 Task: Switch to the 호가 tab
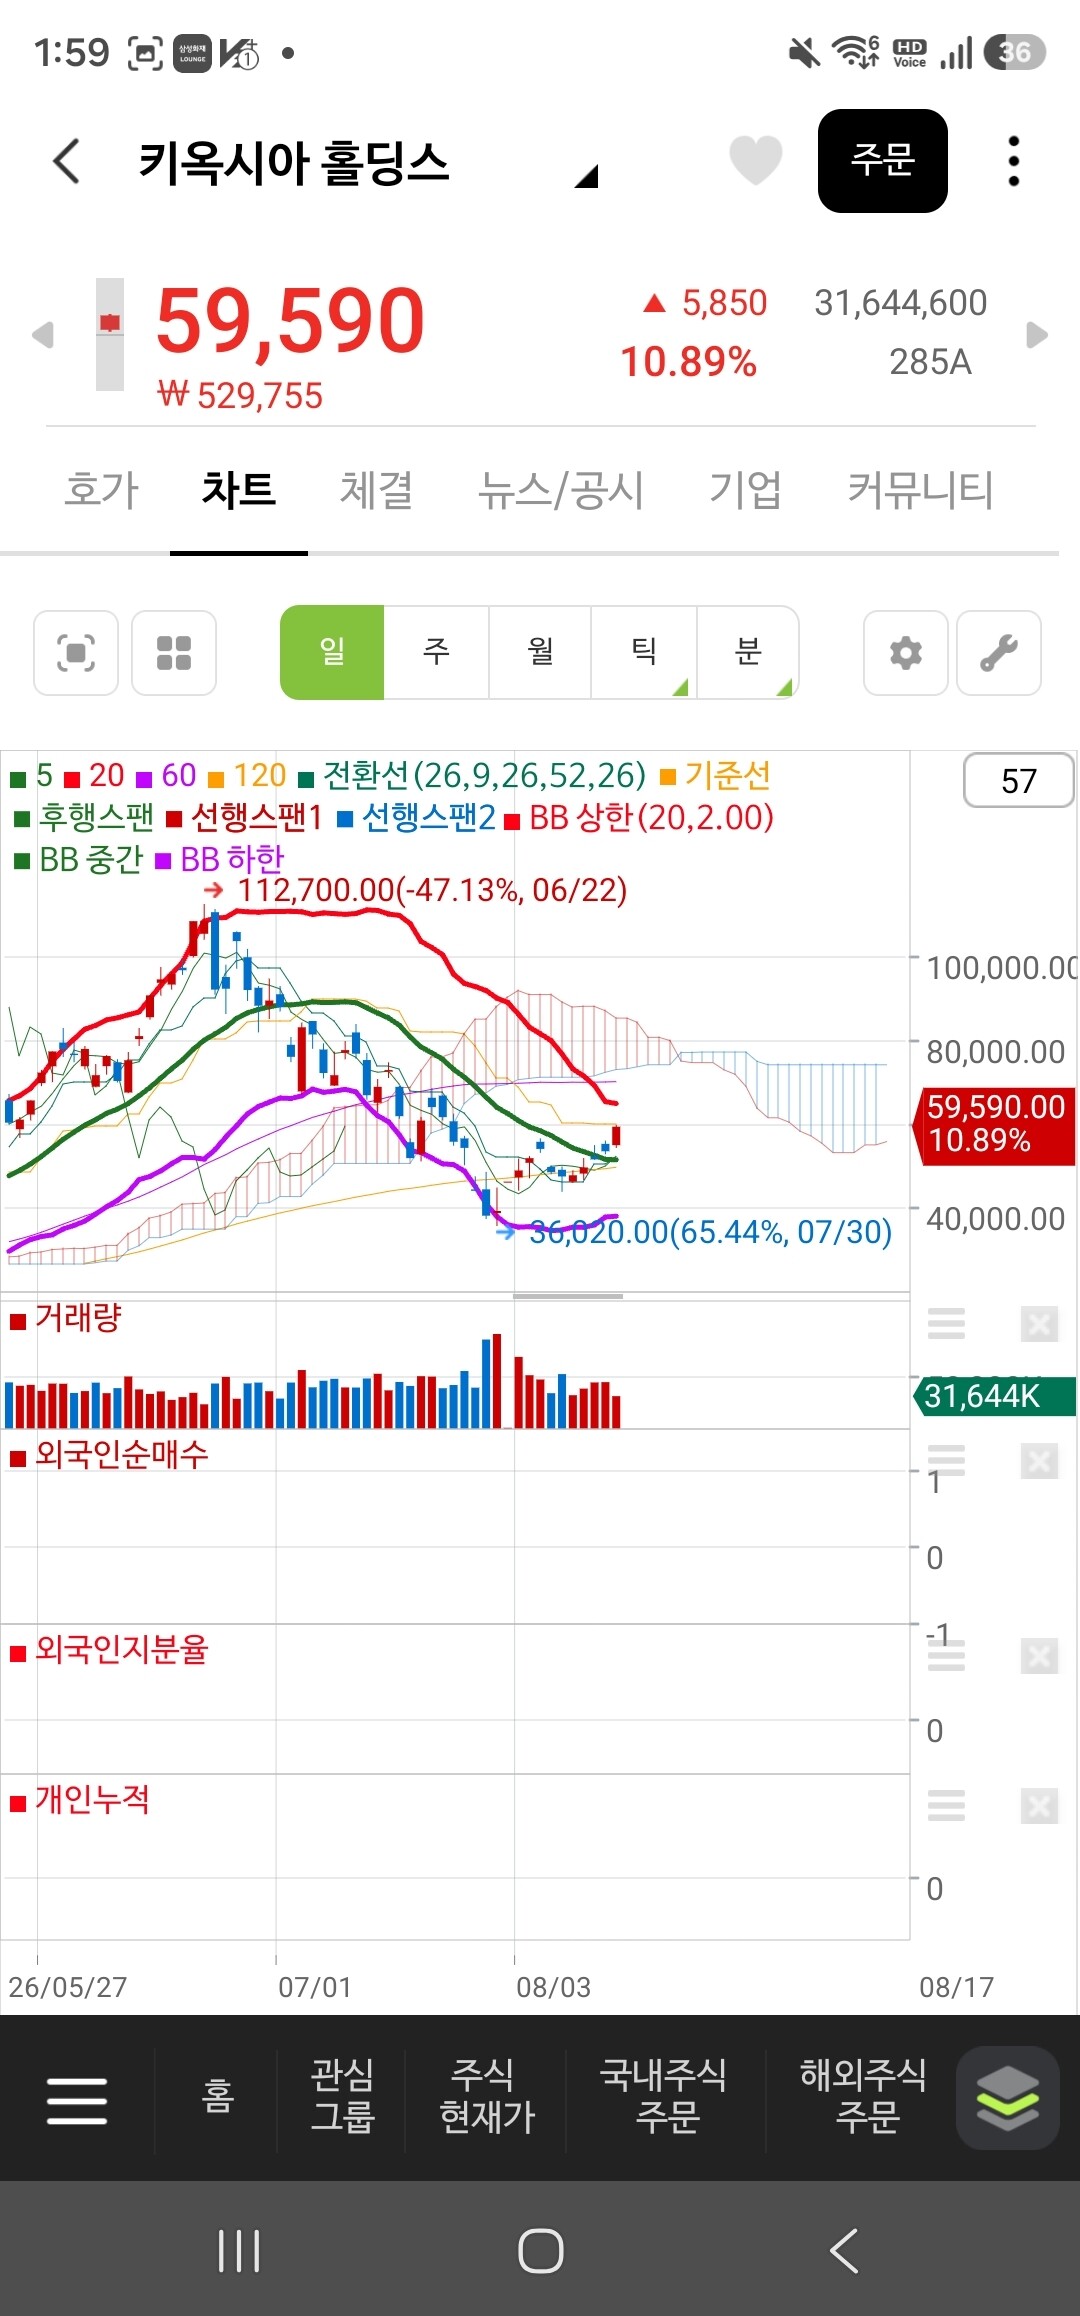tap(101, 490)
